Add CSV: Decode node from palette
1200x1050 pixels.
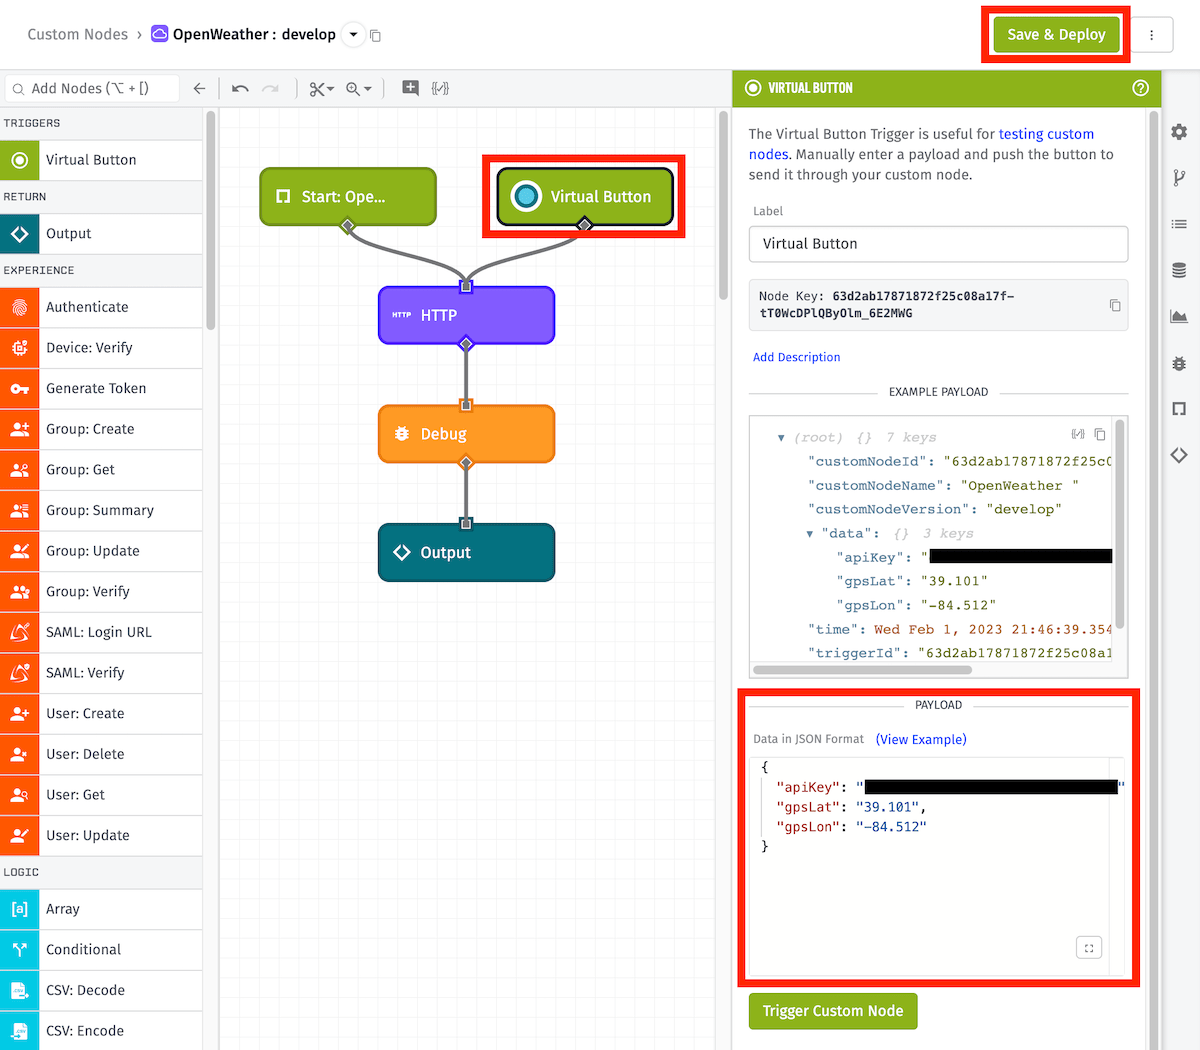pyautogui.click(x=101, y=990)
